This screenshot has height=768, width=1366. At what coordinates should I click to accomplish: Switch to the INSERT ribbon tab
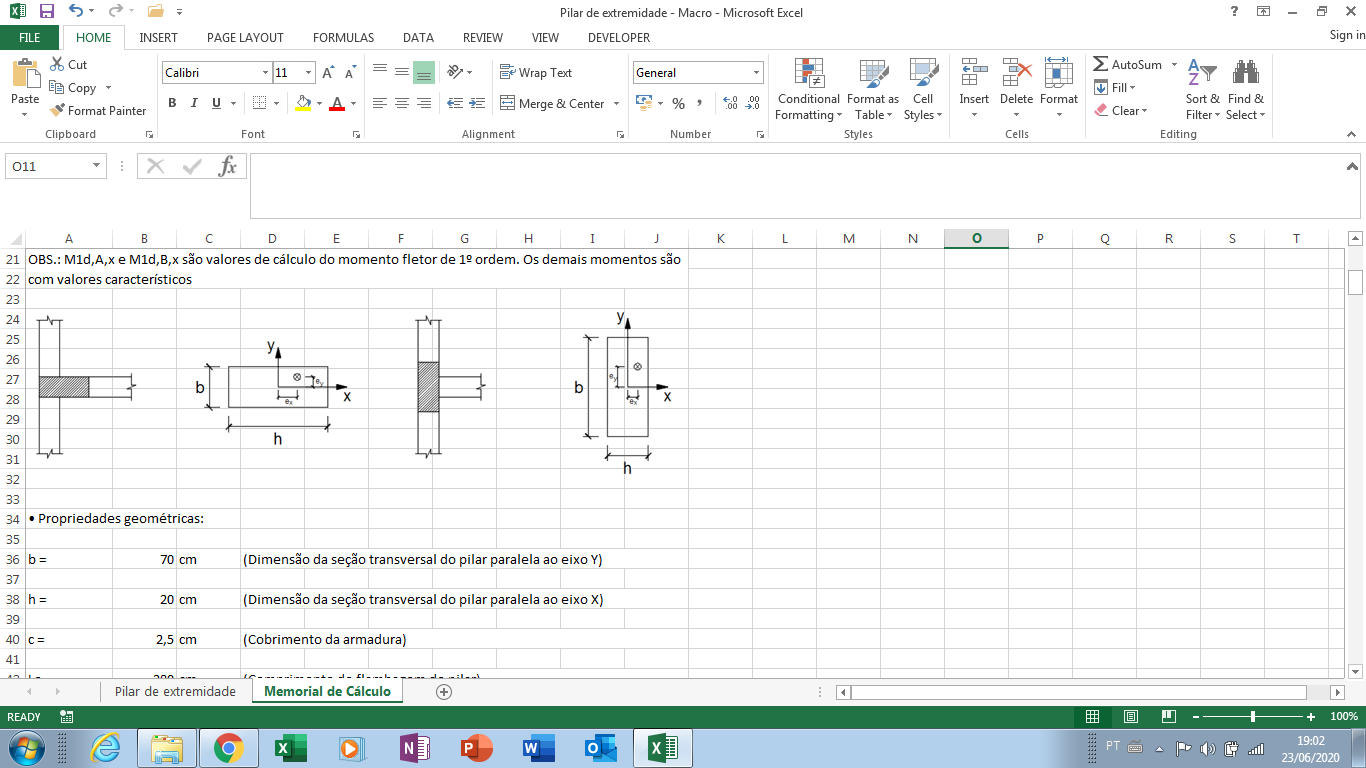click(x=159, y=38)
